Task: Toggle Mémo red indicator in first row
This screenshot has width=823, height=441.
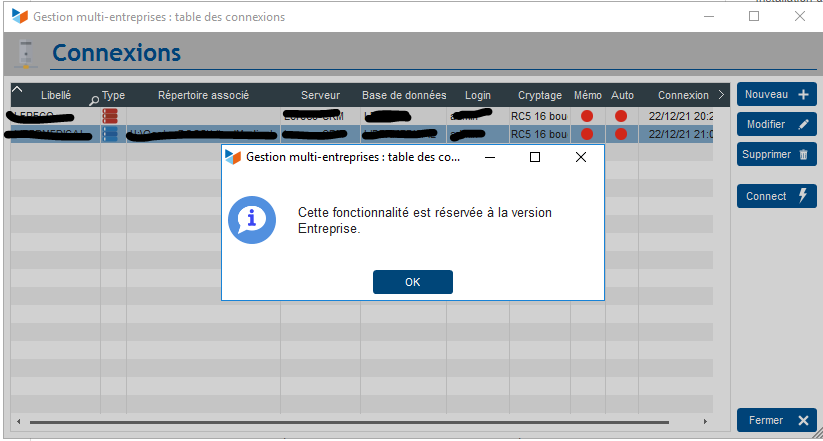Action: point(587,116)
